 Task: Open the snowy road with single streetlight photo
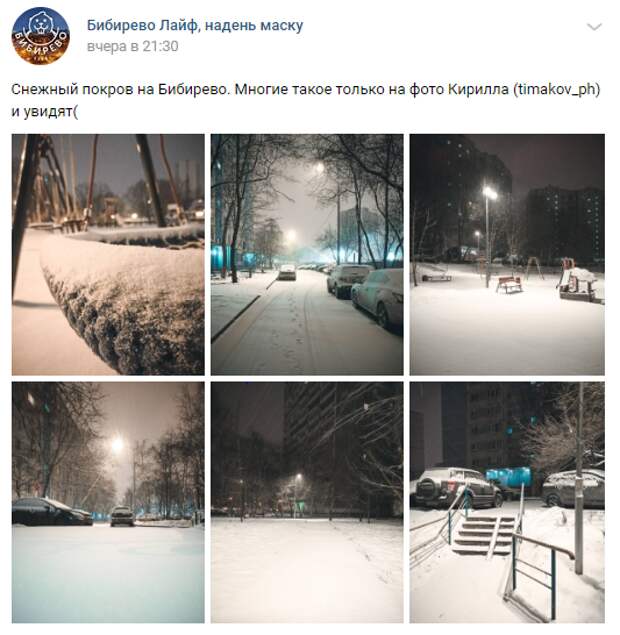click(108, 502)
